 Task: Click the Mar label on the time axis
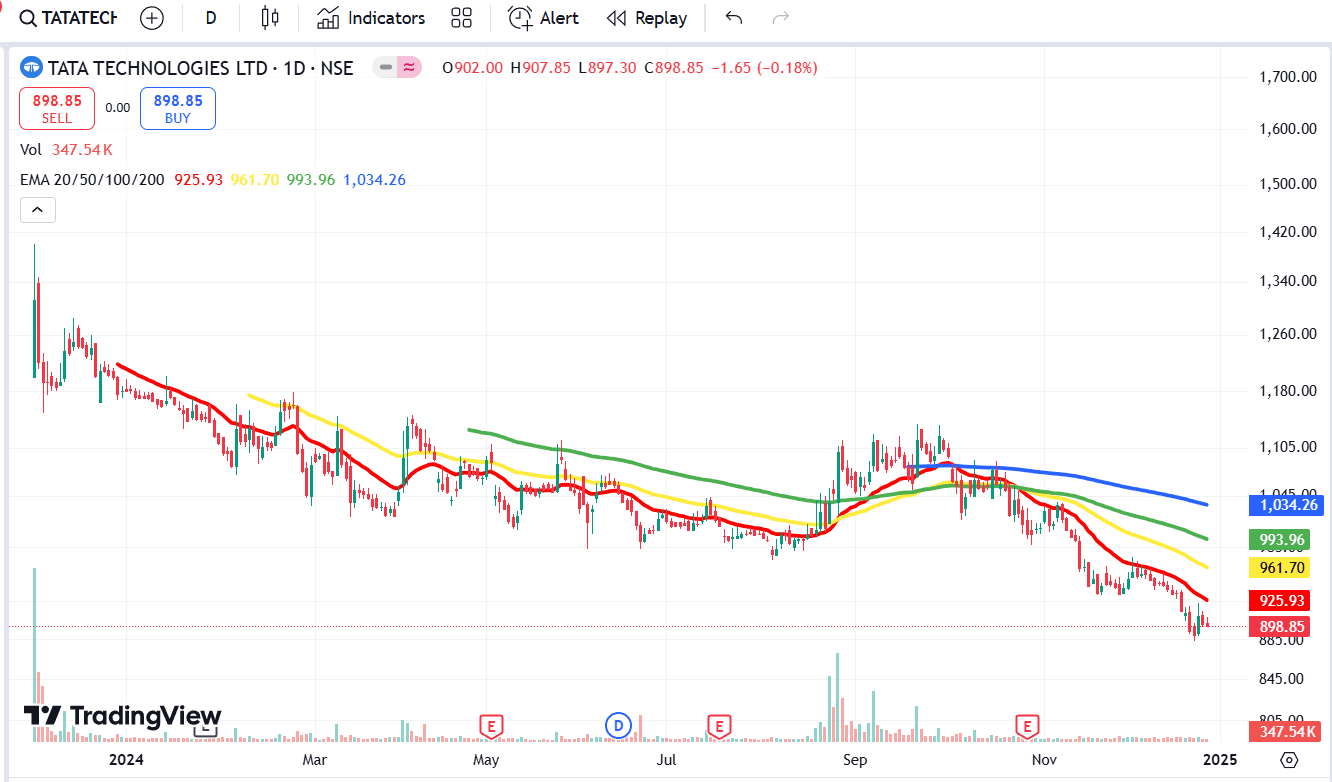tap(315, 759)
